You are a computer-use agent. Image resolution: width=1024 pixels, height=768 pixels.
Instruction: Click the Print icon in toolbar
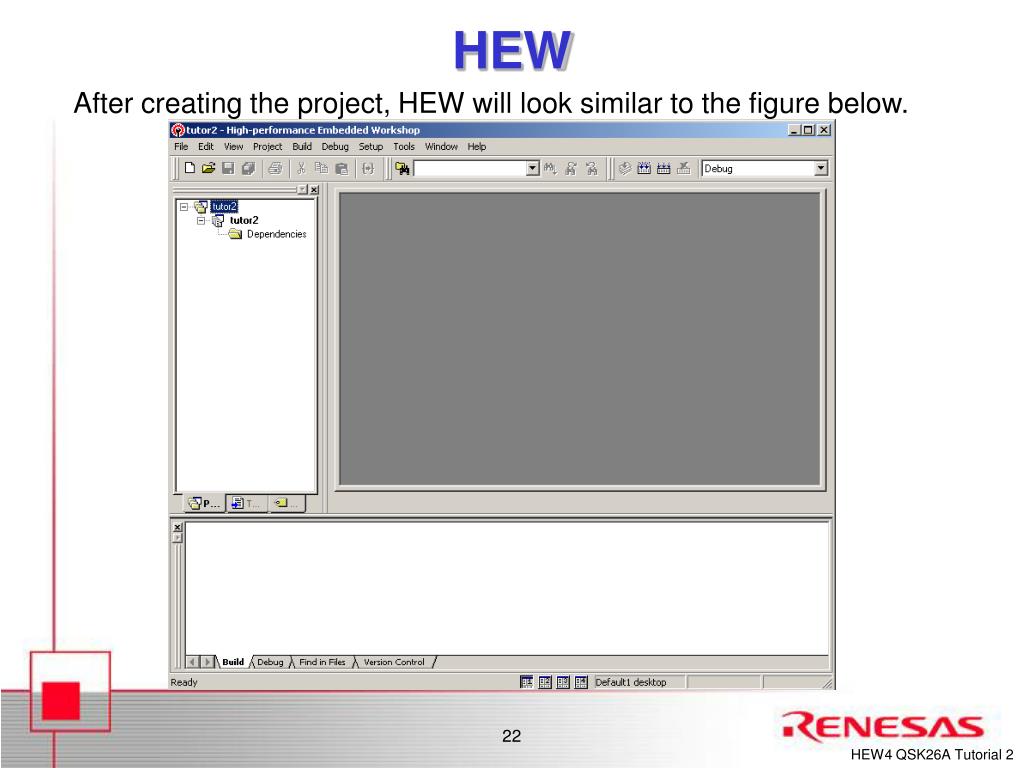tap(275, 168)
